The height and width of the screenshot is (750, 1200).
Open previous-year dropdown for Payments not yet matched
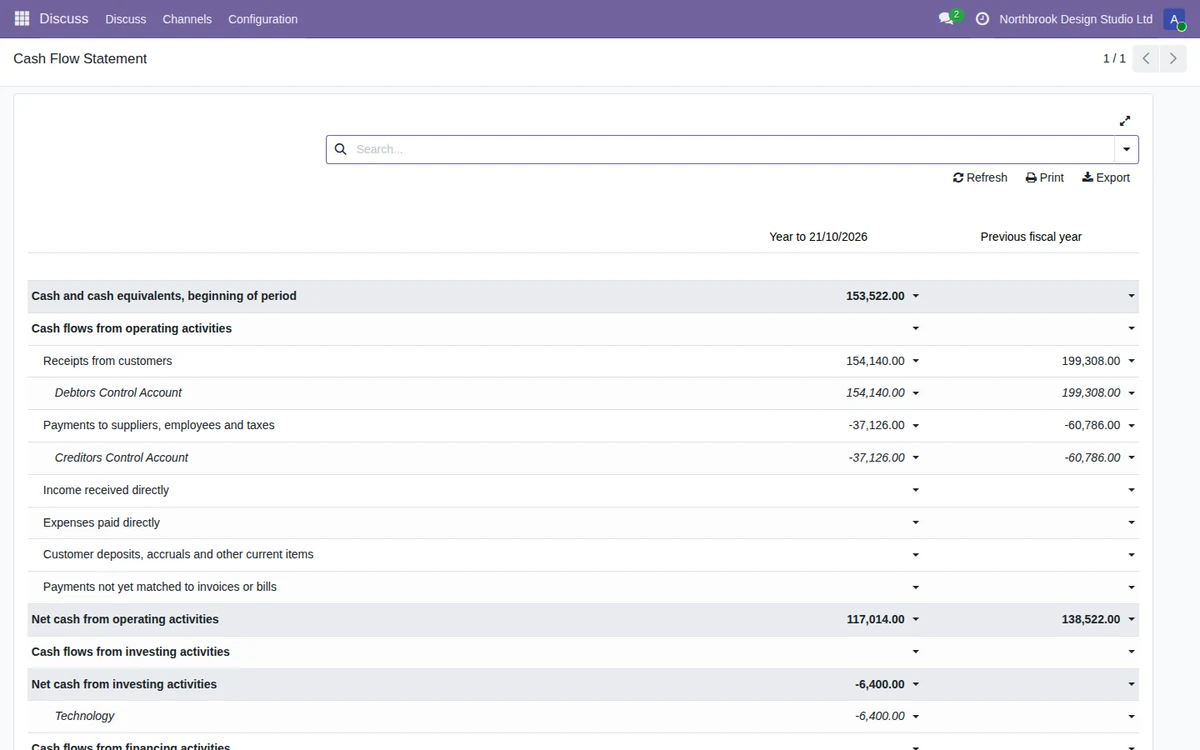click(x=1132, y=588)
